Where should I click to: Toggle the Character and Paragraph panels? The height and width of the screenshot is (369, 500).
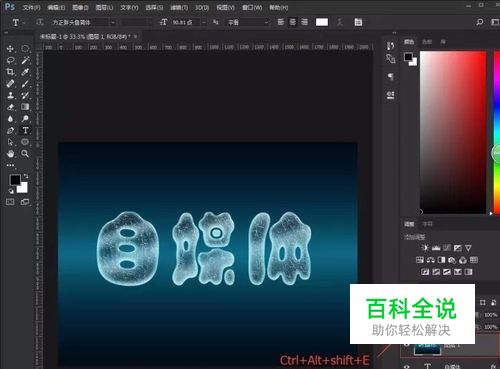click(x=358, y=22)
